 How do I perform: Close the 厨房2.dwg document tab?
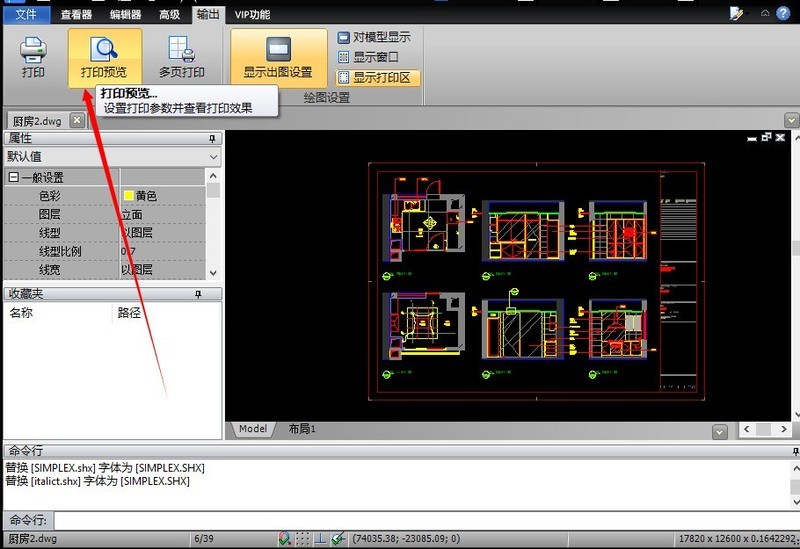(77, 120)
